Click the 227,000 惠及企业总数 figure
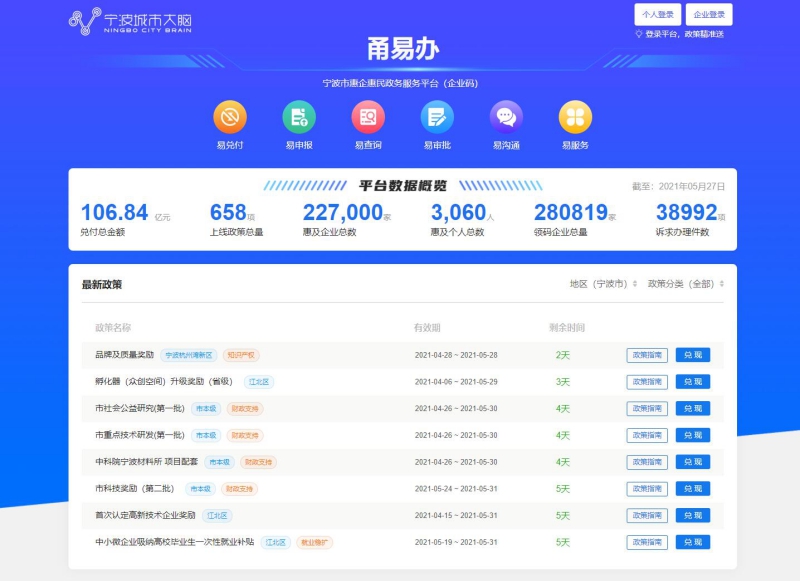Viewport: 800px width, 581px height. pyautogui.click(x=343, y=213)
